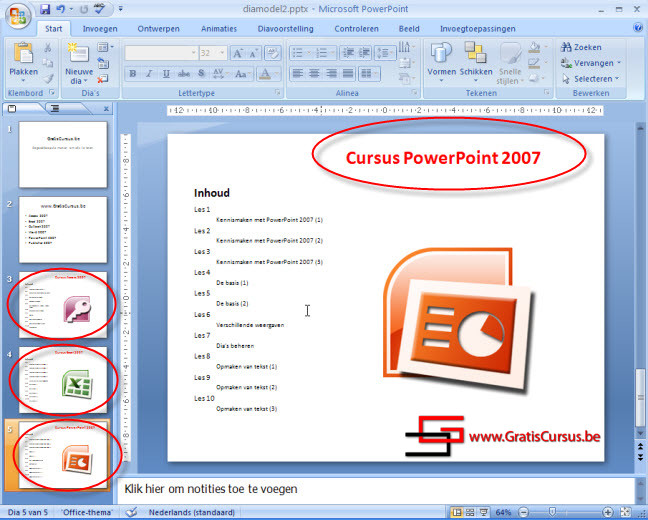The height and width of the screenshot is (520, 648).
Task: Open the Animaties tab
Action: tap(219, 29)
